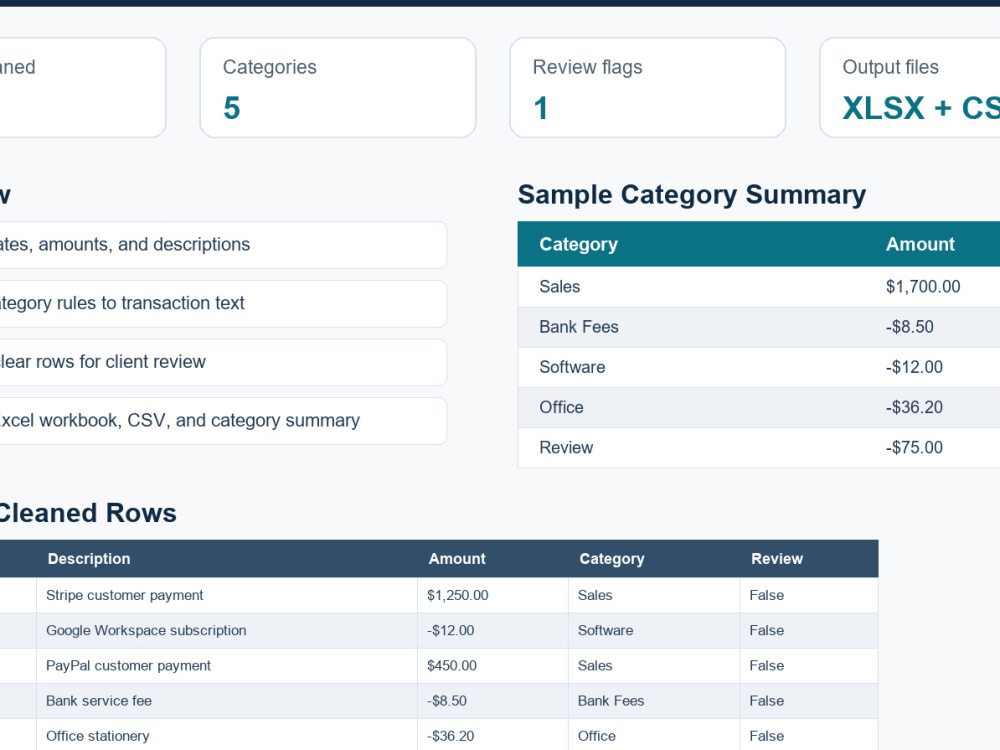
Task: Click the Google Workspace subscription row
Action: [x=439, y=631]
